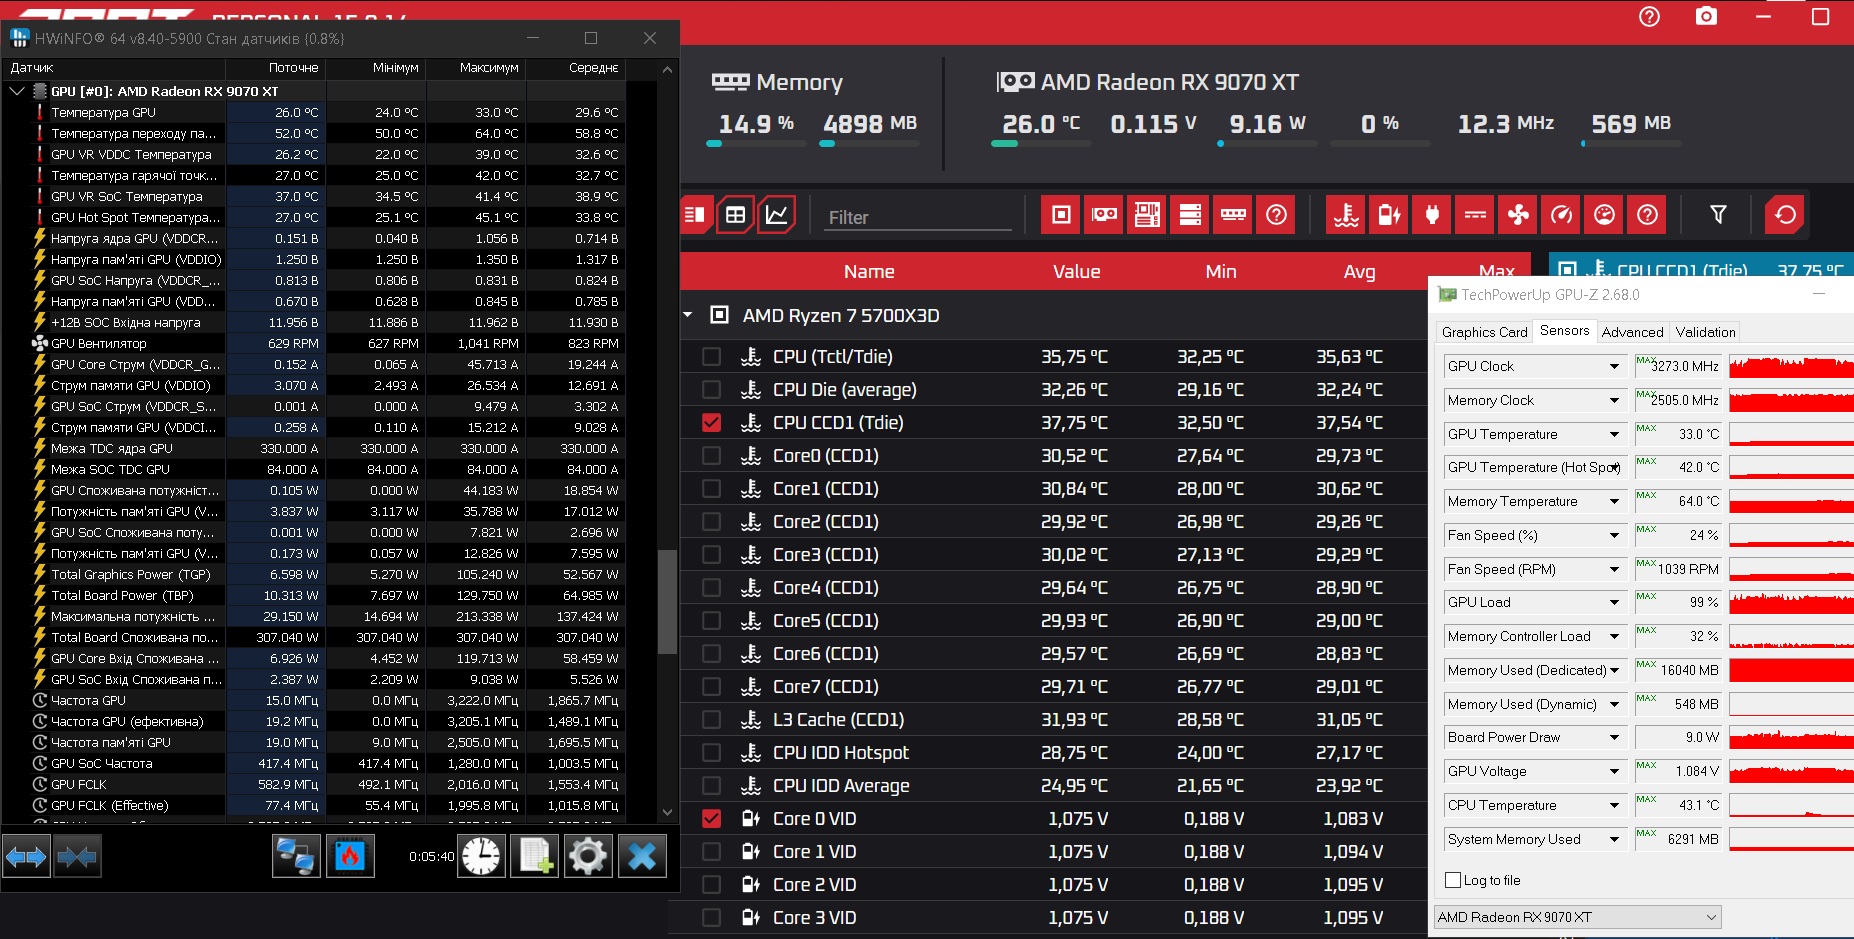Open the GPU Voltage sensor dropdown

[1614, 771]
